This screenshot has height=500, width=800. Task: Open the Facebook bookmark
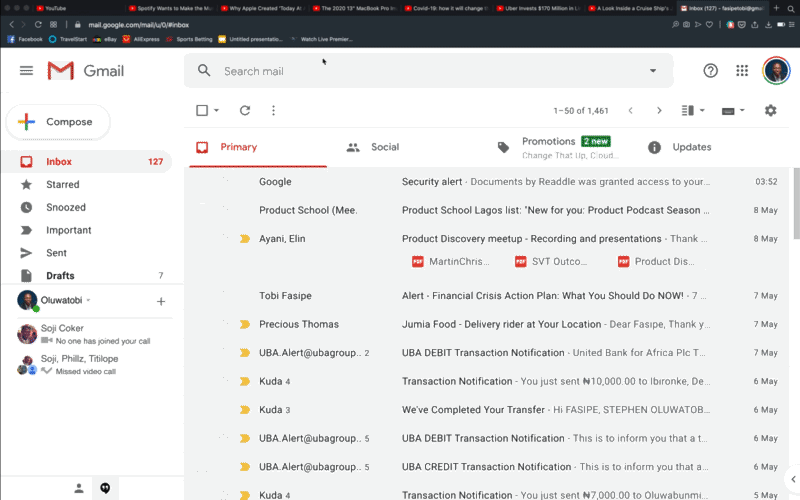coord(25,39)
